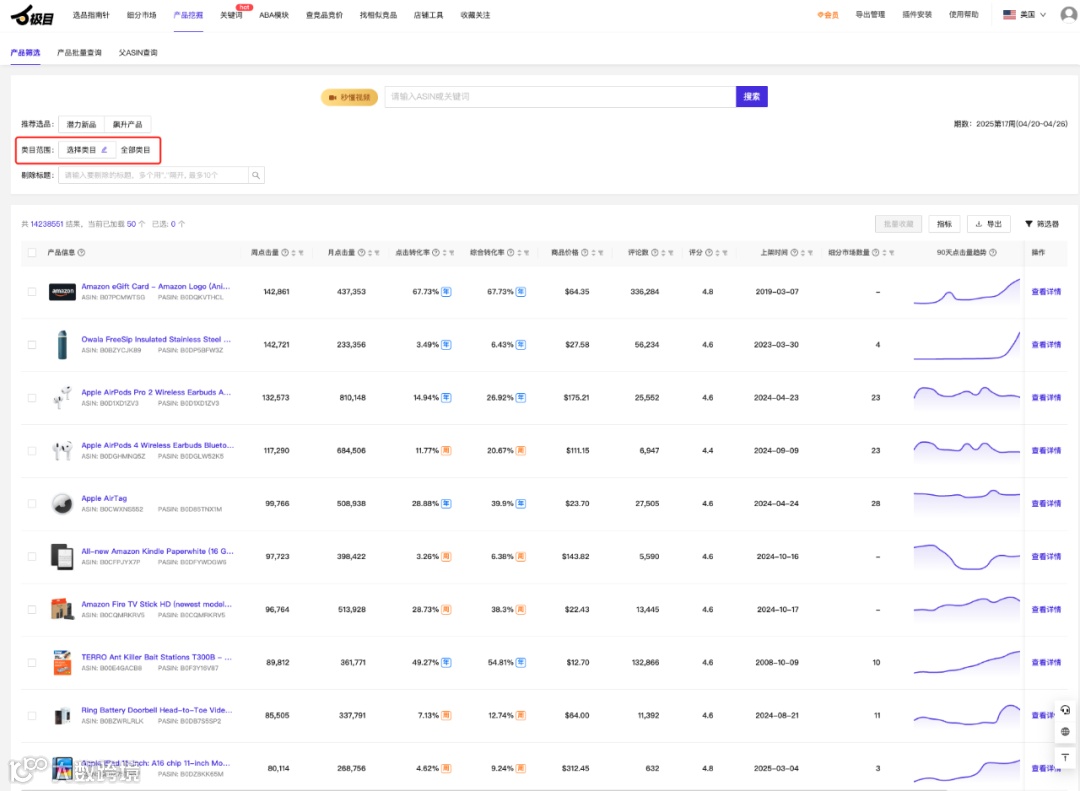Click the back-to-top arrow icon
1080x791 pixels.
coord(1065,757)
